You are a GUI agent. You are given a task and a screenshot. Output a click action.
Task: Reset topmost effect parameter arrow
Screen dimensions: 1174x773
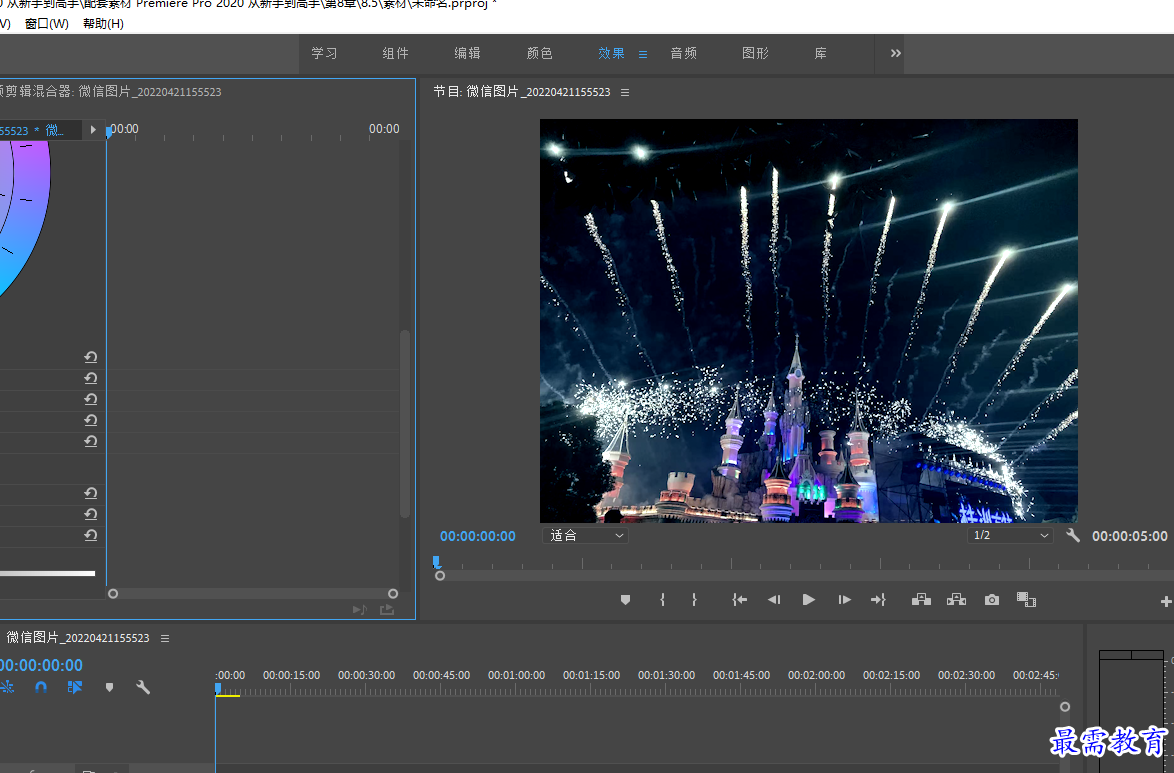click(91, 357)
